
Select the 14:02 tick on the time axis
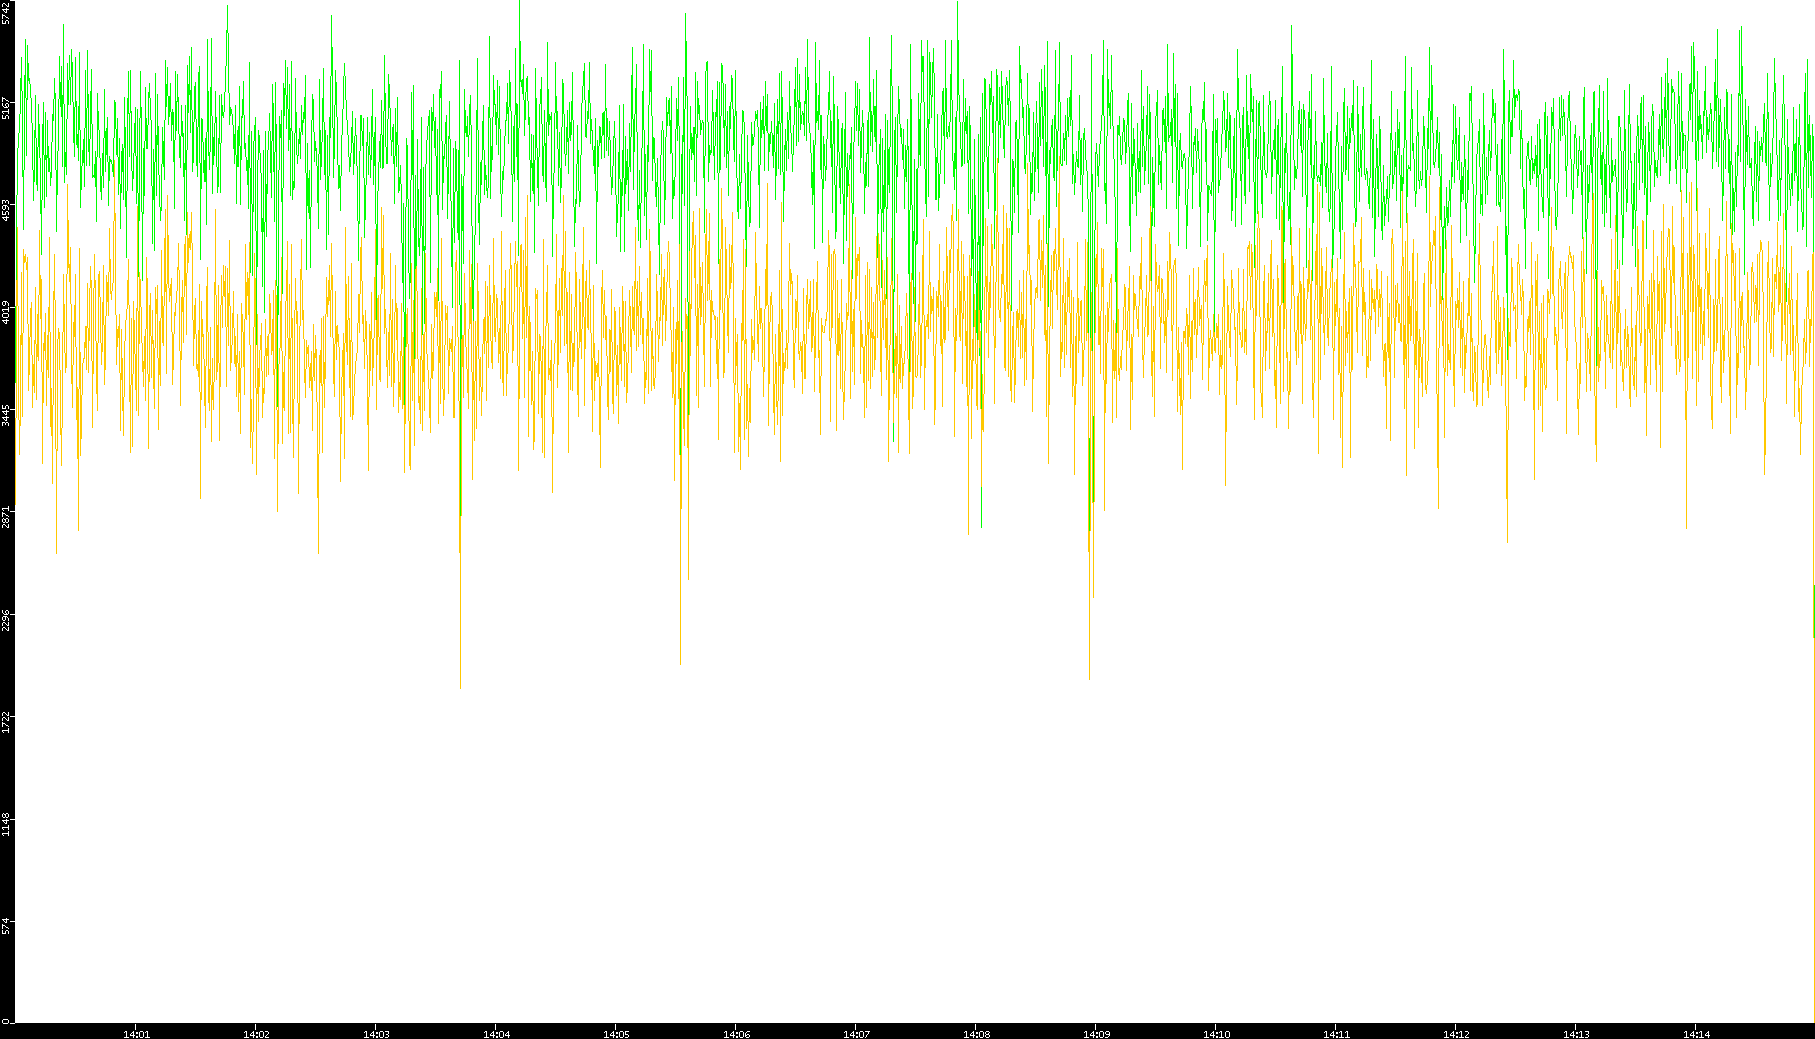[x=256, y=1033]
